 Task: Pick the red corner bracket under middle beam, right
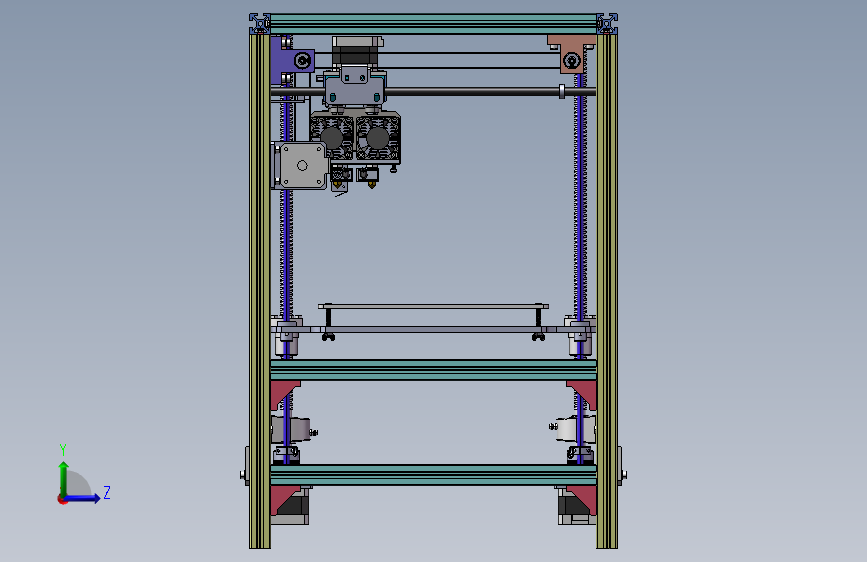point(584,393)
